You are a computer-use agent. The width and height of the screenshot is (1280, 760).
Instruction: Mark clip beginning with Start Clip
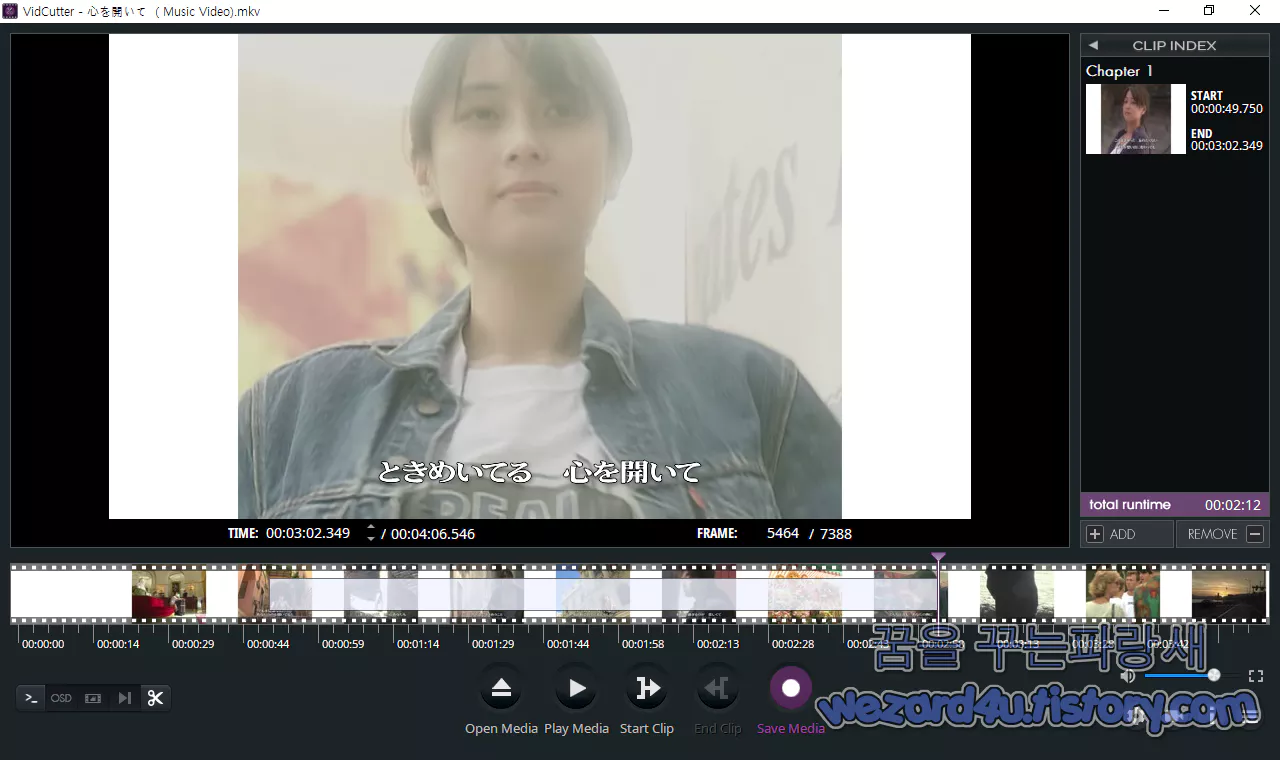[648, 688]
